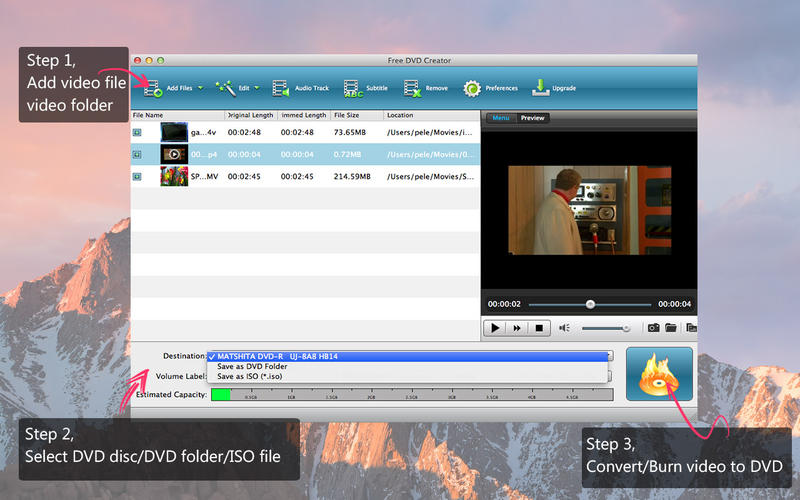Click the Add Files toolbar icon

[x=154, y=89]
